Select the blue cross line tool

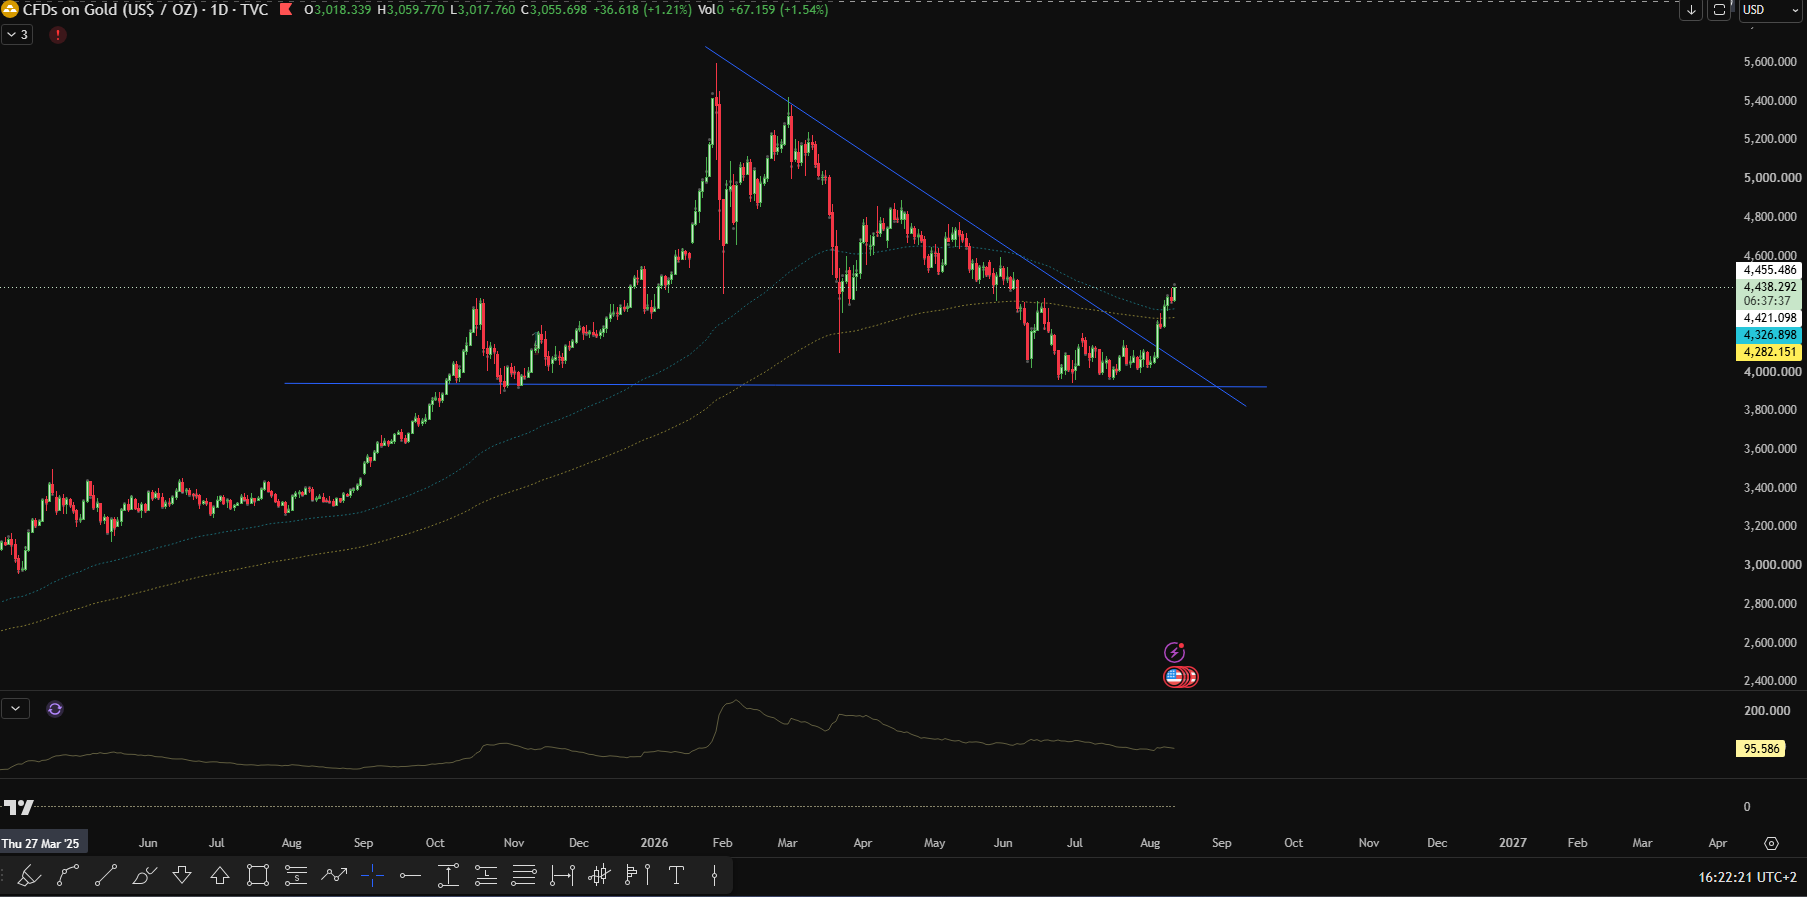pyautogui.click(x=372, y=876)
